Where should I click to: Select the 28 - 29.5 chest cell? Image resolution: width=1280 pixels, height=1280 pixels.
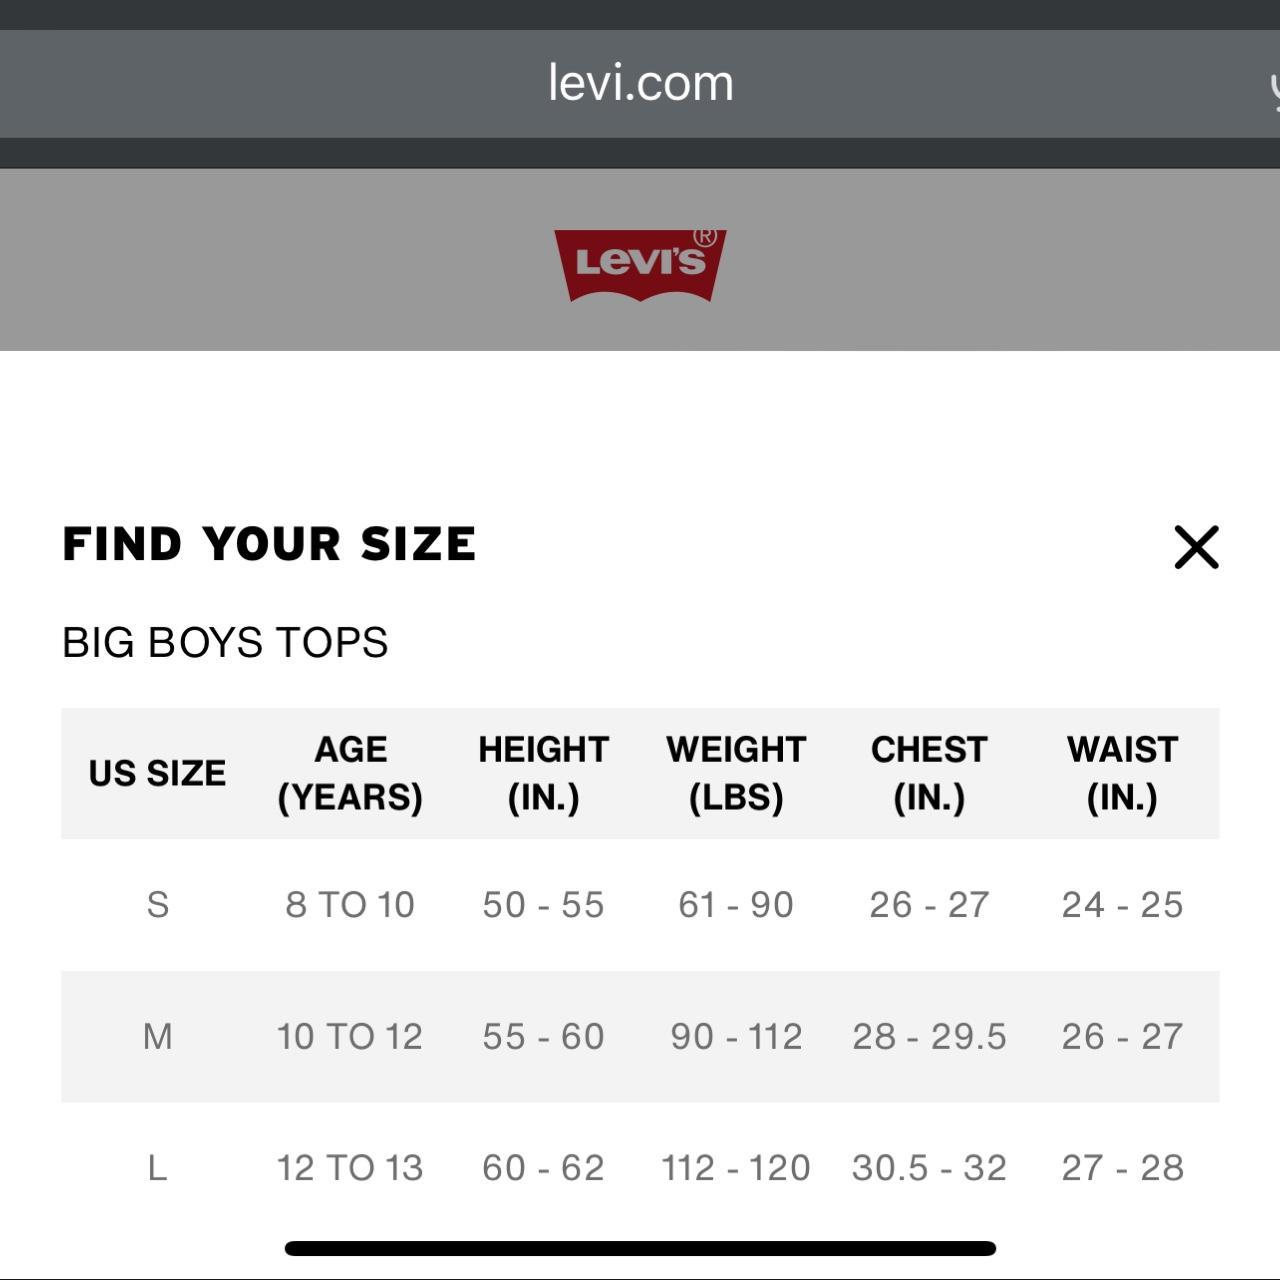(x=929, y=1036)
